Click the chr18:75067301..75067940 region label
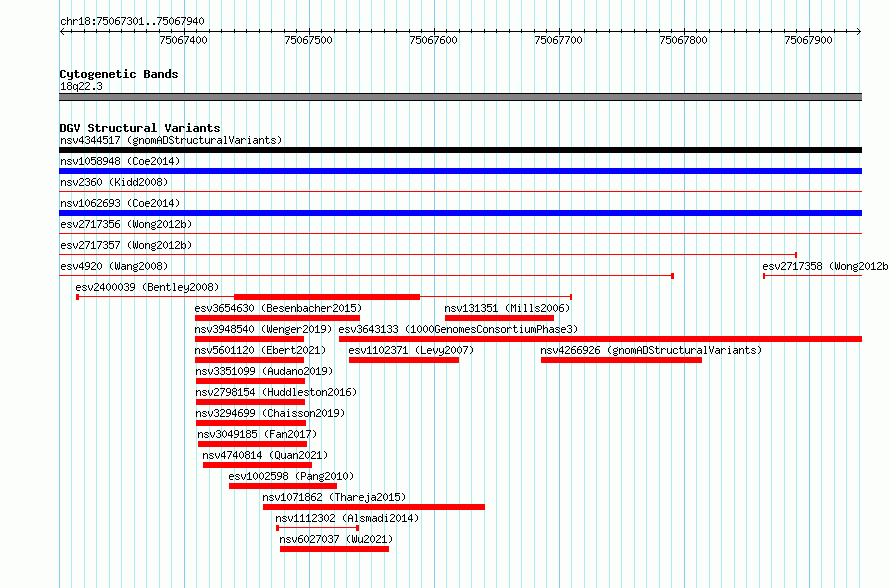The width and height of the screenshot is (890, 588). (x=132, y=21)
